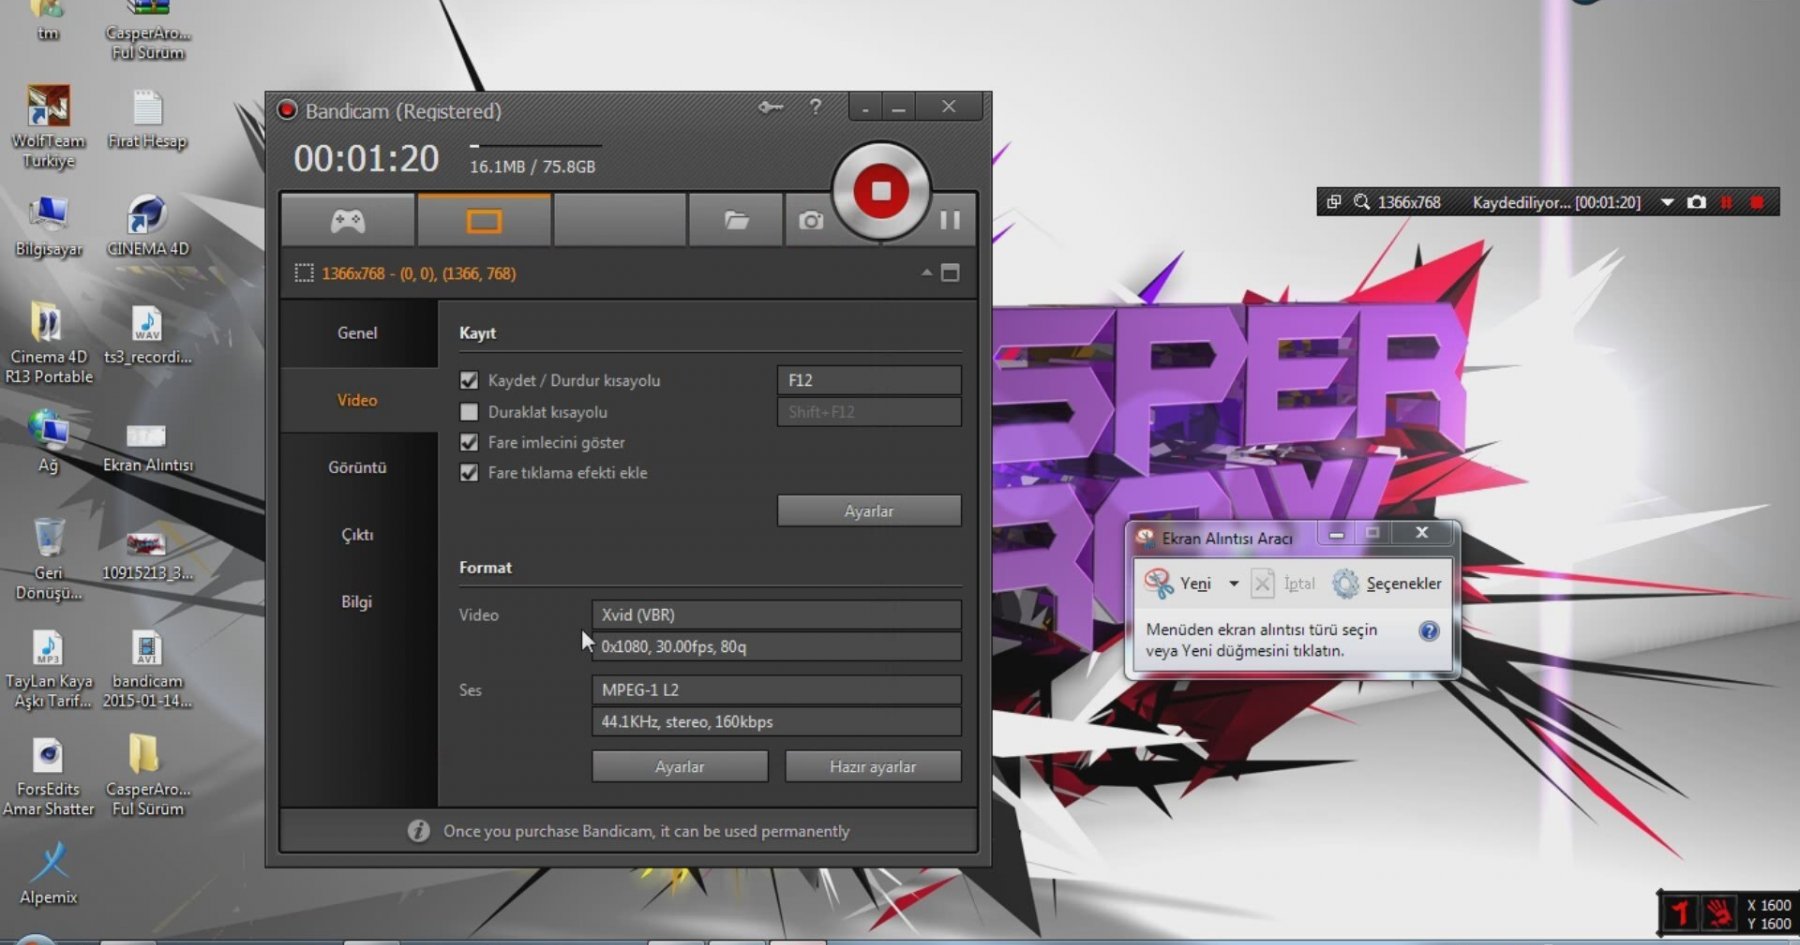Click İptal in Ekran Alıntısı Aracı
This screenshot has width=1800, height=945.
tap(1283, 583)
